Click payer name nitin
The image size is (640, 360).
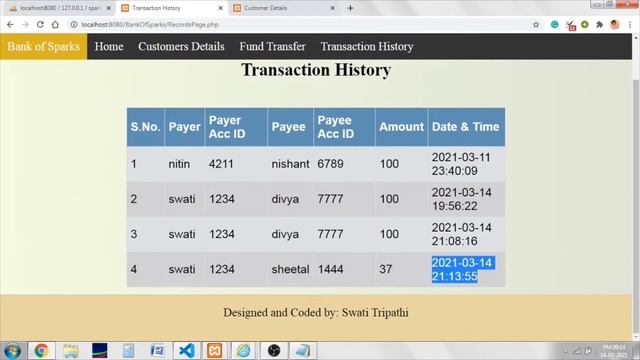(x=179, y=164)
